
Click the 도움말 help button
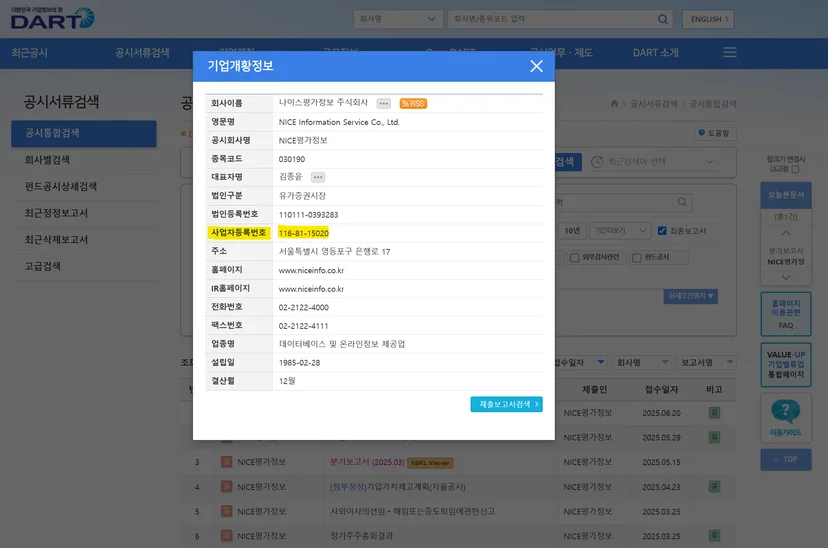tap(715, 133)
